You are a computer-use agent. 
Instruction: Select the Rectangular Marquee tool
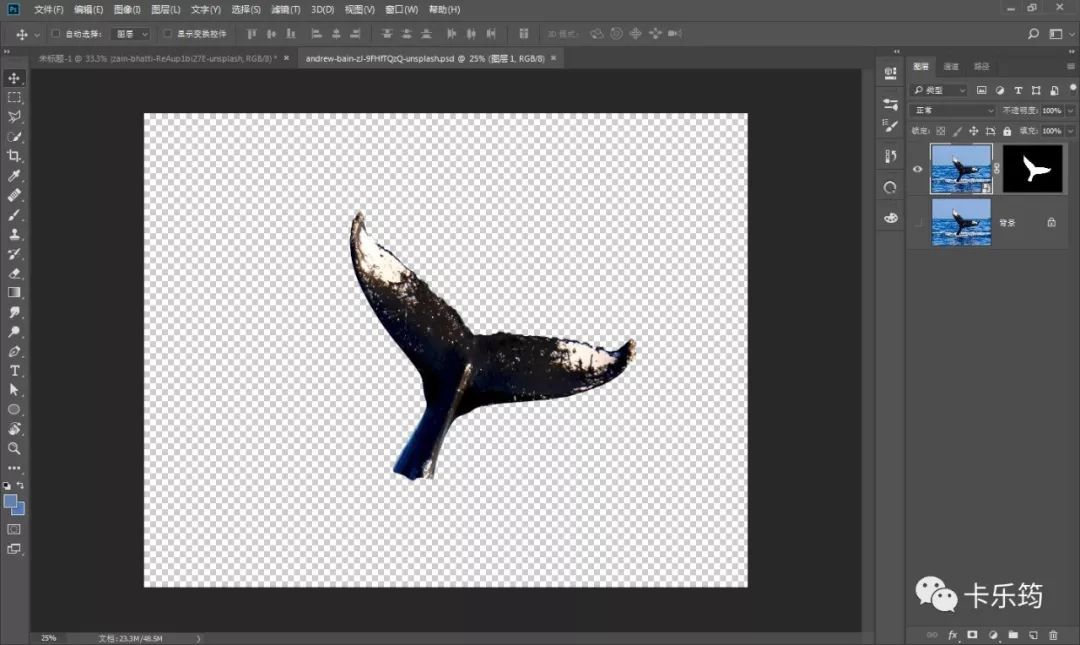click(x=14, y=97)
